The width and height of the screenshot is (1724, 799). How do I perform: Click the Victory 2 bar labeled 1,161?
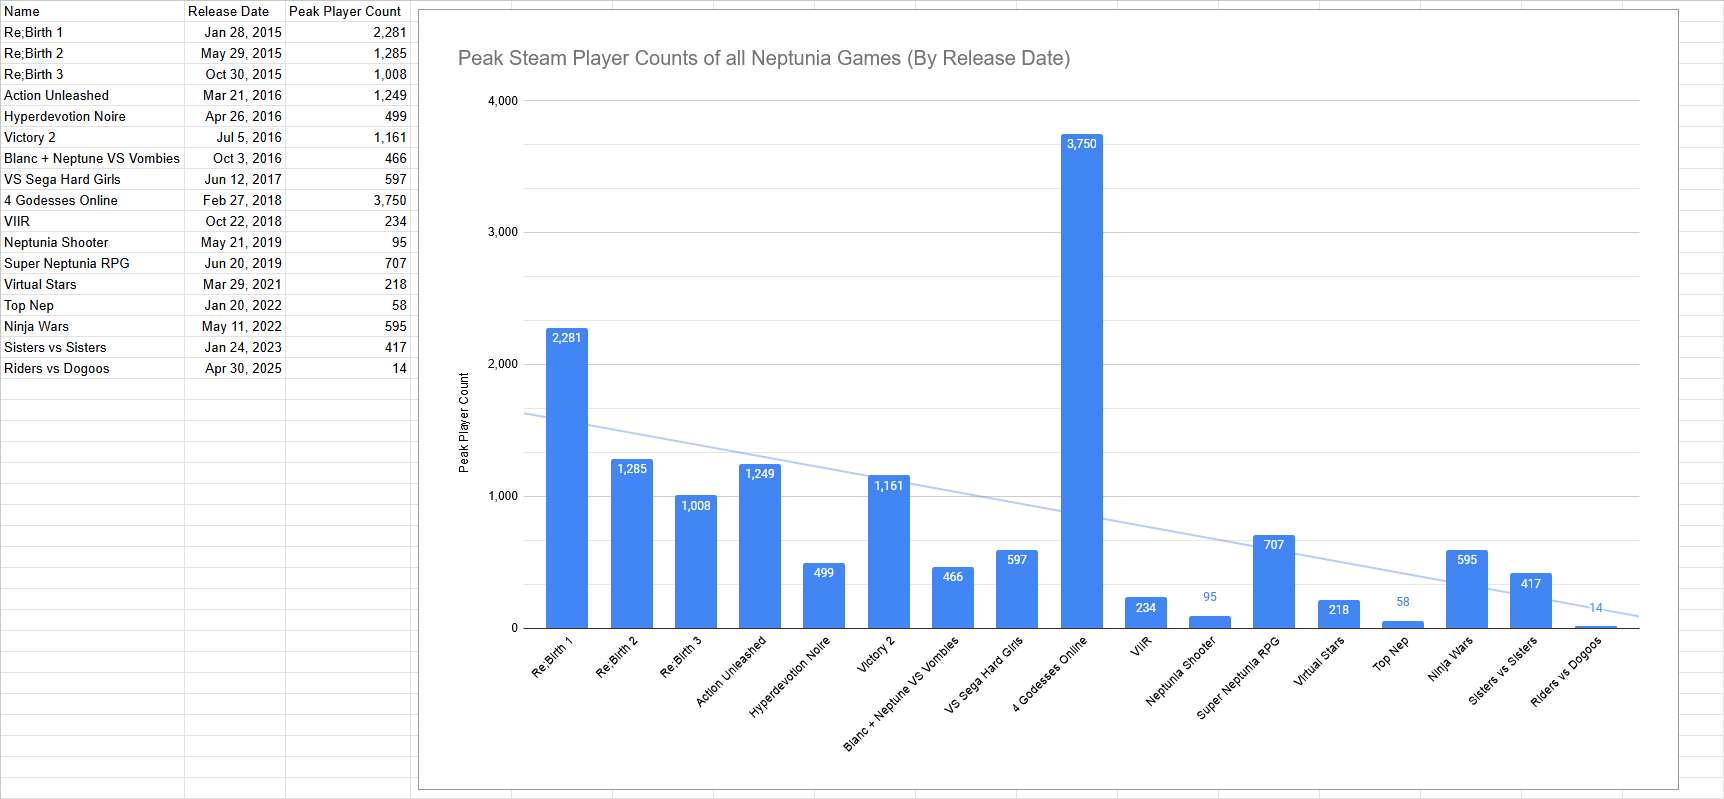(x=889, y=552)
